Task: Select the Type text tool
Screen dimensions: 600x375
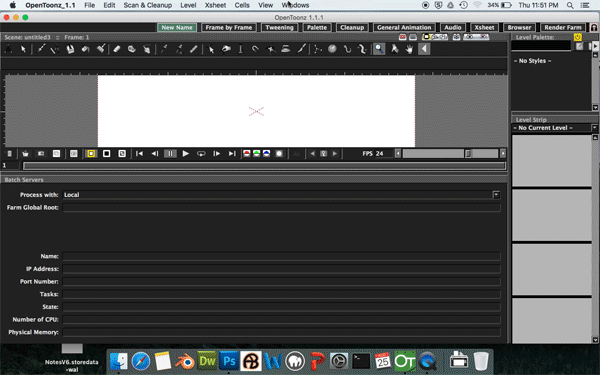Action: click(70, 49)
